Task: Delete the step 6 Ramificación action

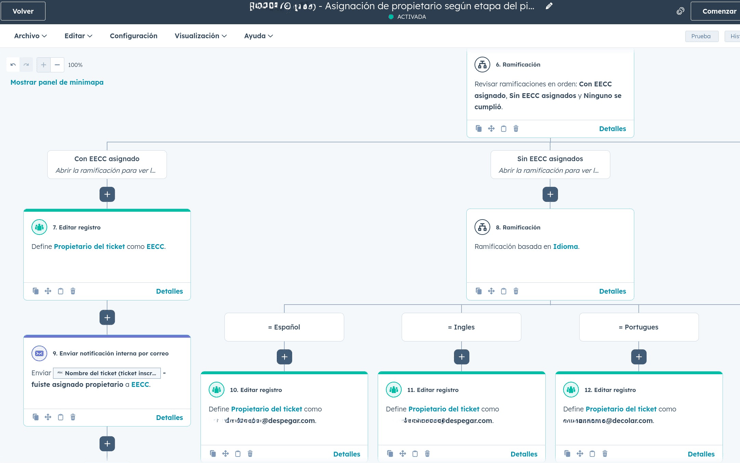Action: pos(516,128)
